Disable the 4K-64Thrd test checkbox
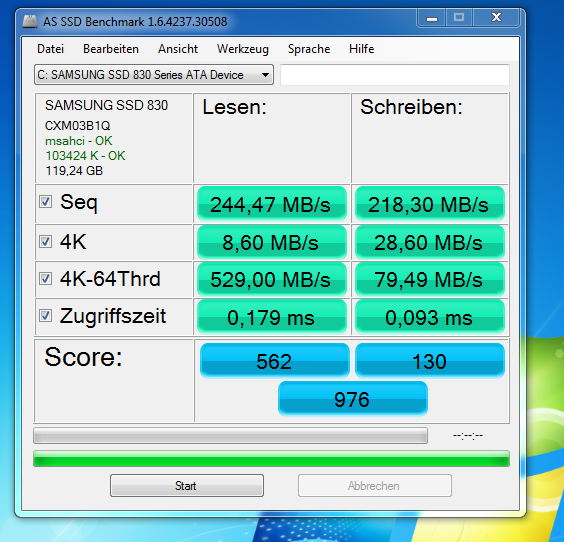 45,279
